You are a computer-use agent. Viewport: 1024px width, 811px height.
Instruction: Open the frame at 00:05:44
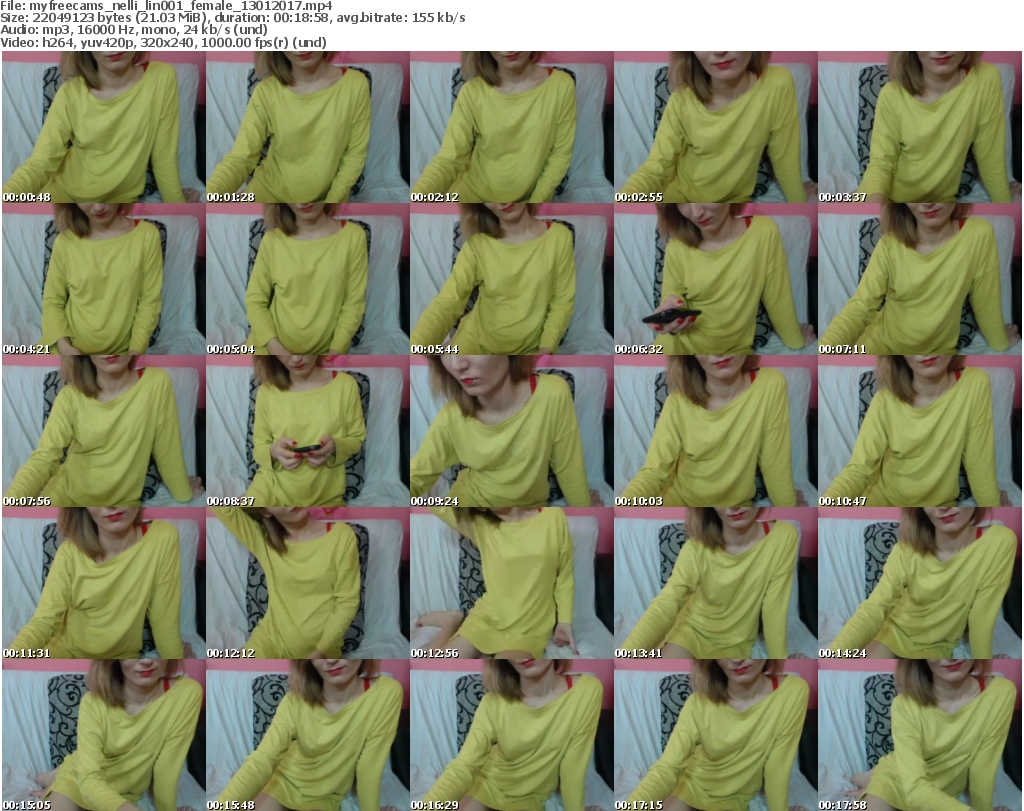pos(511,279)
